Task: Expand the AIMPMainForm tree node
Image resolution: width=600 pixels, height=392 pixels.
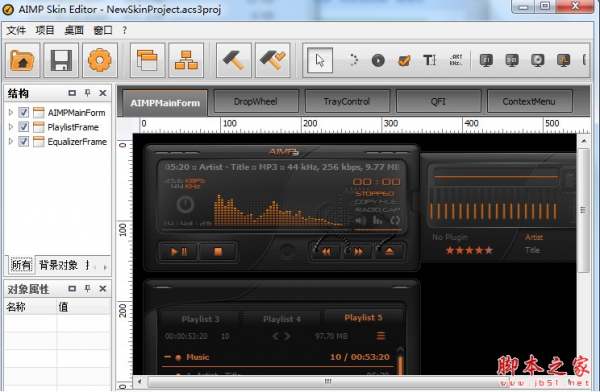Action: (11, 112)
